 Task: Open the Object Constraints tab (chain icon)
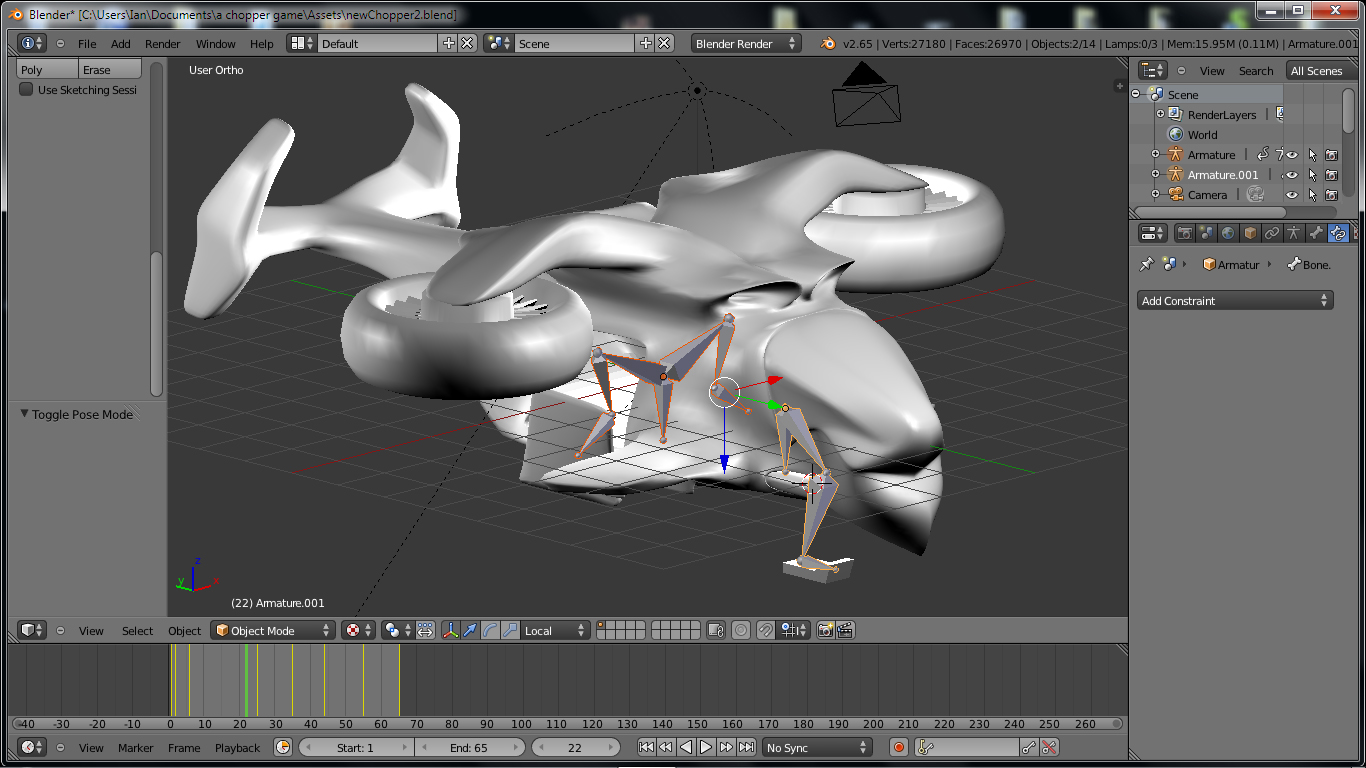tap(1272, 233)
